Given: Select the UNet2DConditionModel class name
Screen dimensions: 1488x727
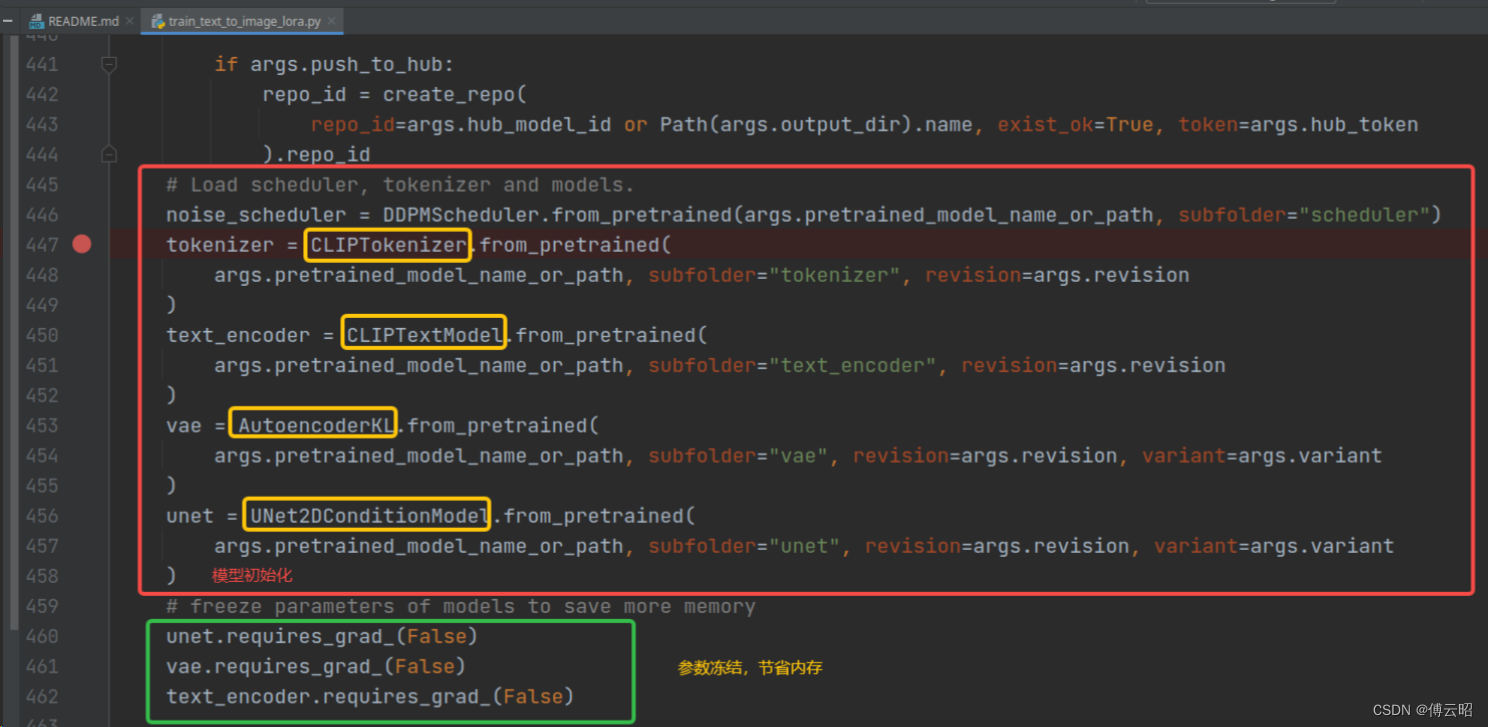Looking at the screenshot, I should point(366,515).
